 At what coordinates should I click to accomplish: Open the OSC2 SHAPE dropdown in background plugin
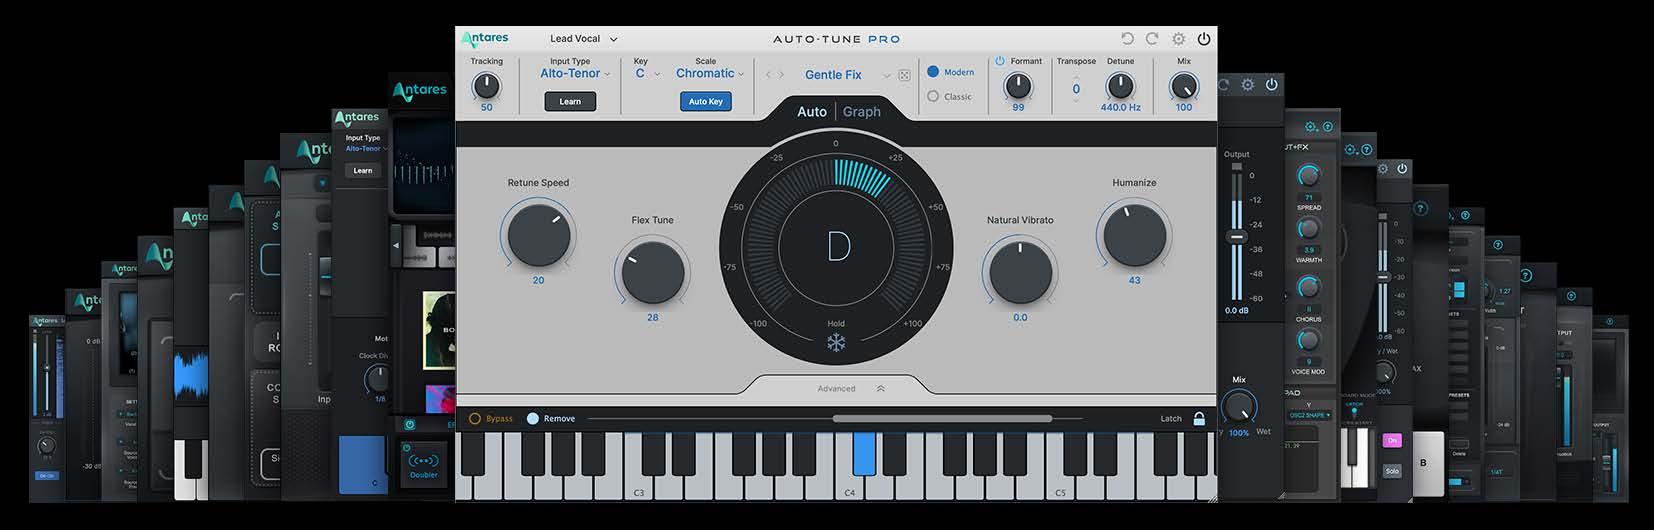click(1309, 415)
